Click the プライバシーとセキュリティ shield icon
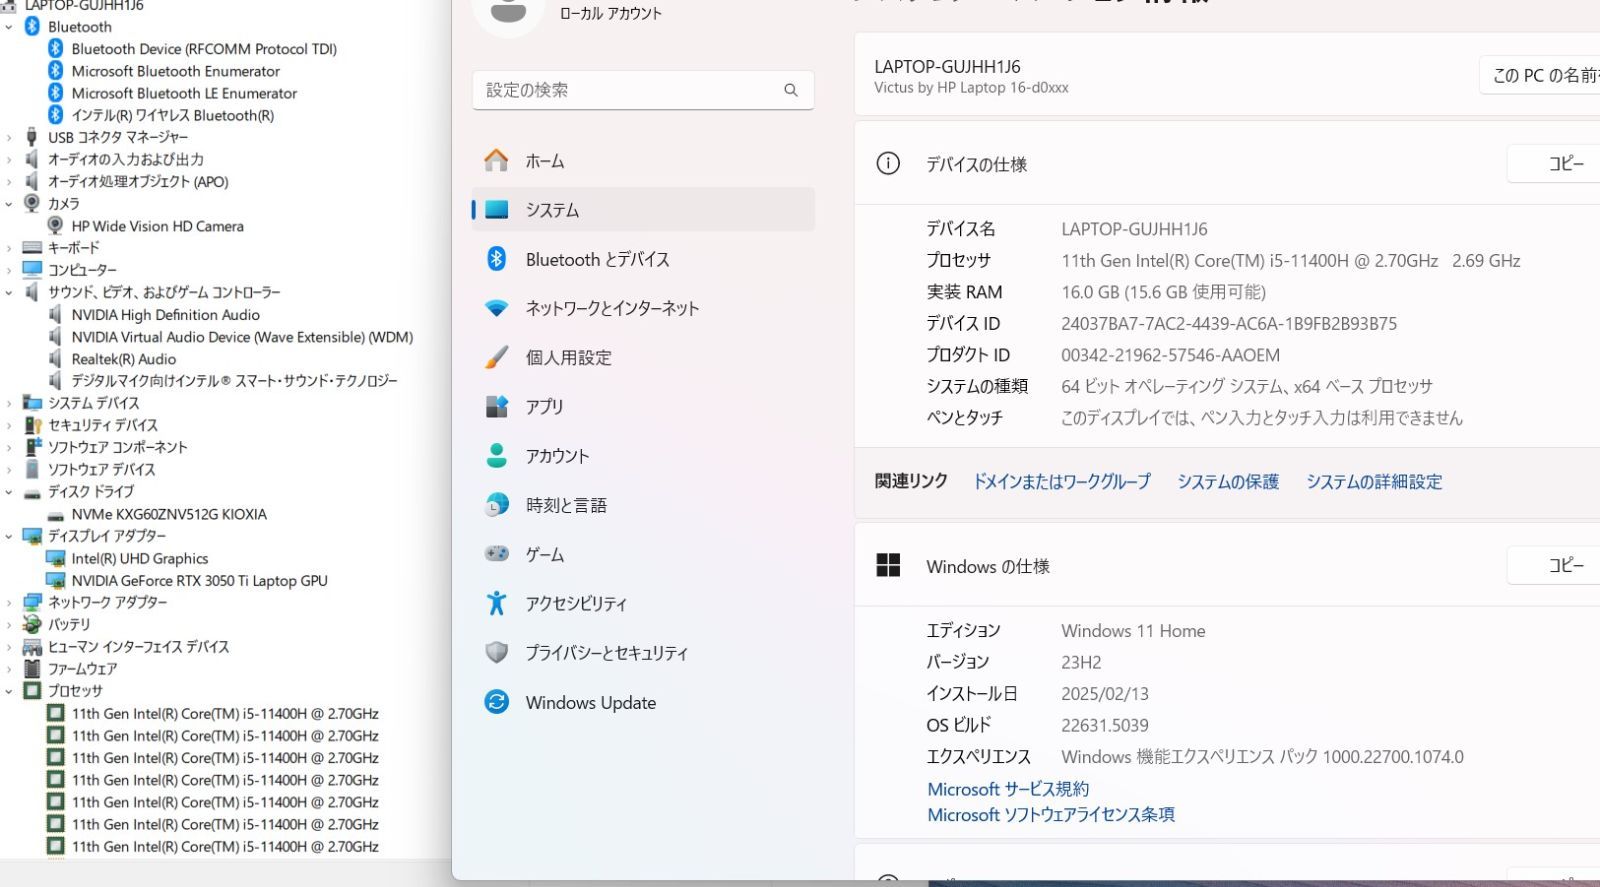 497,652
